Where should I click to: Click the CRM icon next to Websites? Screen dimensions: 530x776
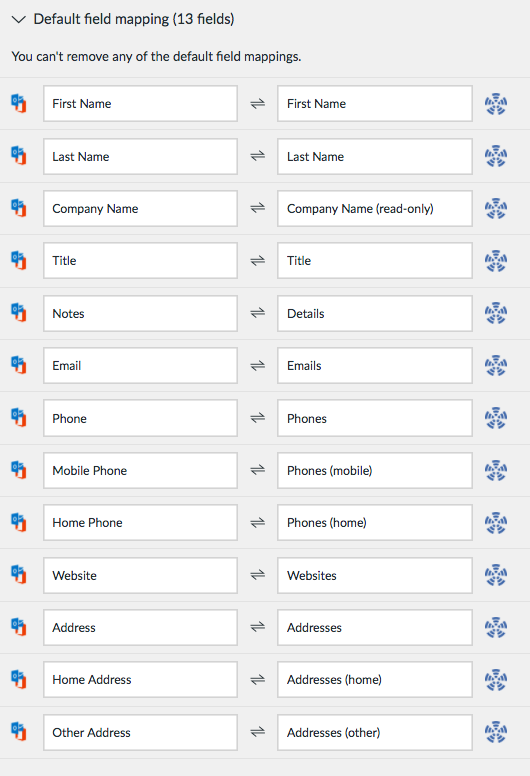[x=495, y=575]
